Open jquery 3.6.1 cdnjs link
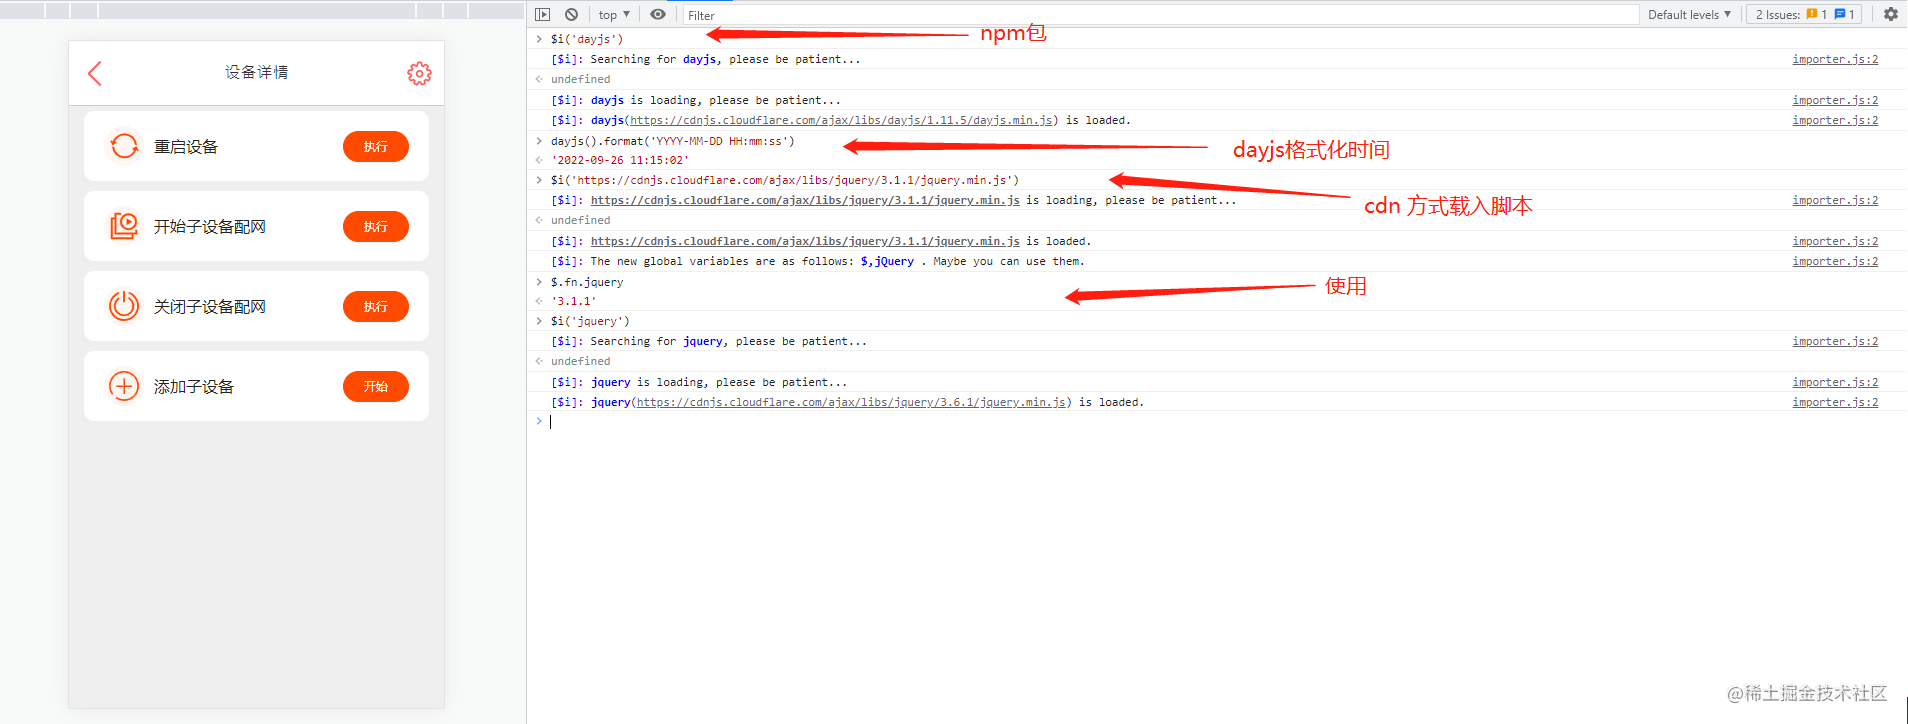 tap(851, 402)
